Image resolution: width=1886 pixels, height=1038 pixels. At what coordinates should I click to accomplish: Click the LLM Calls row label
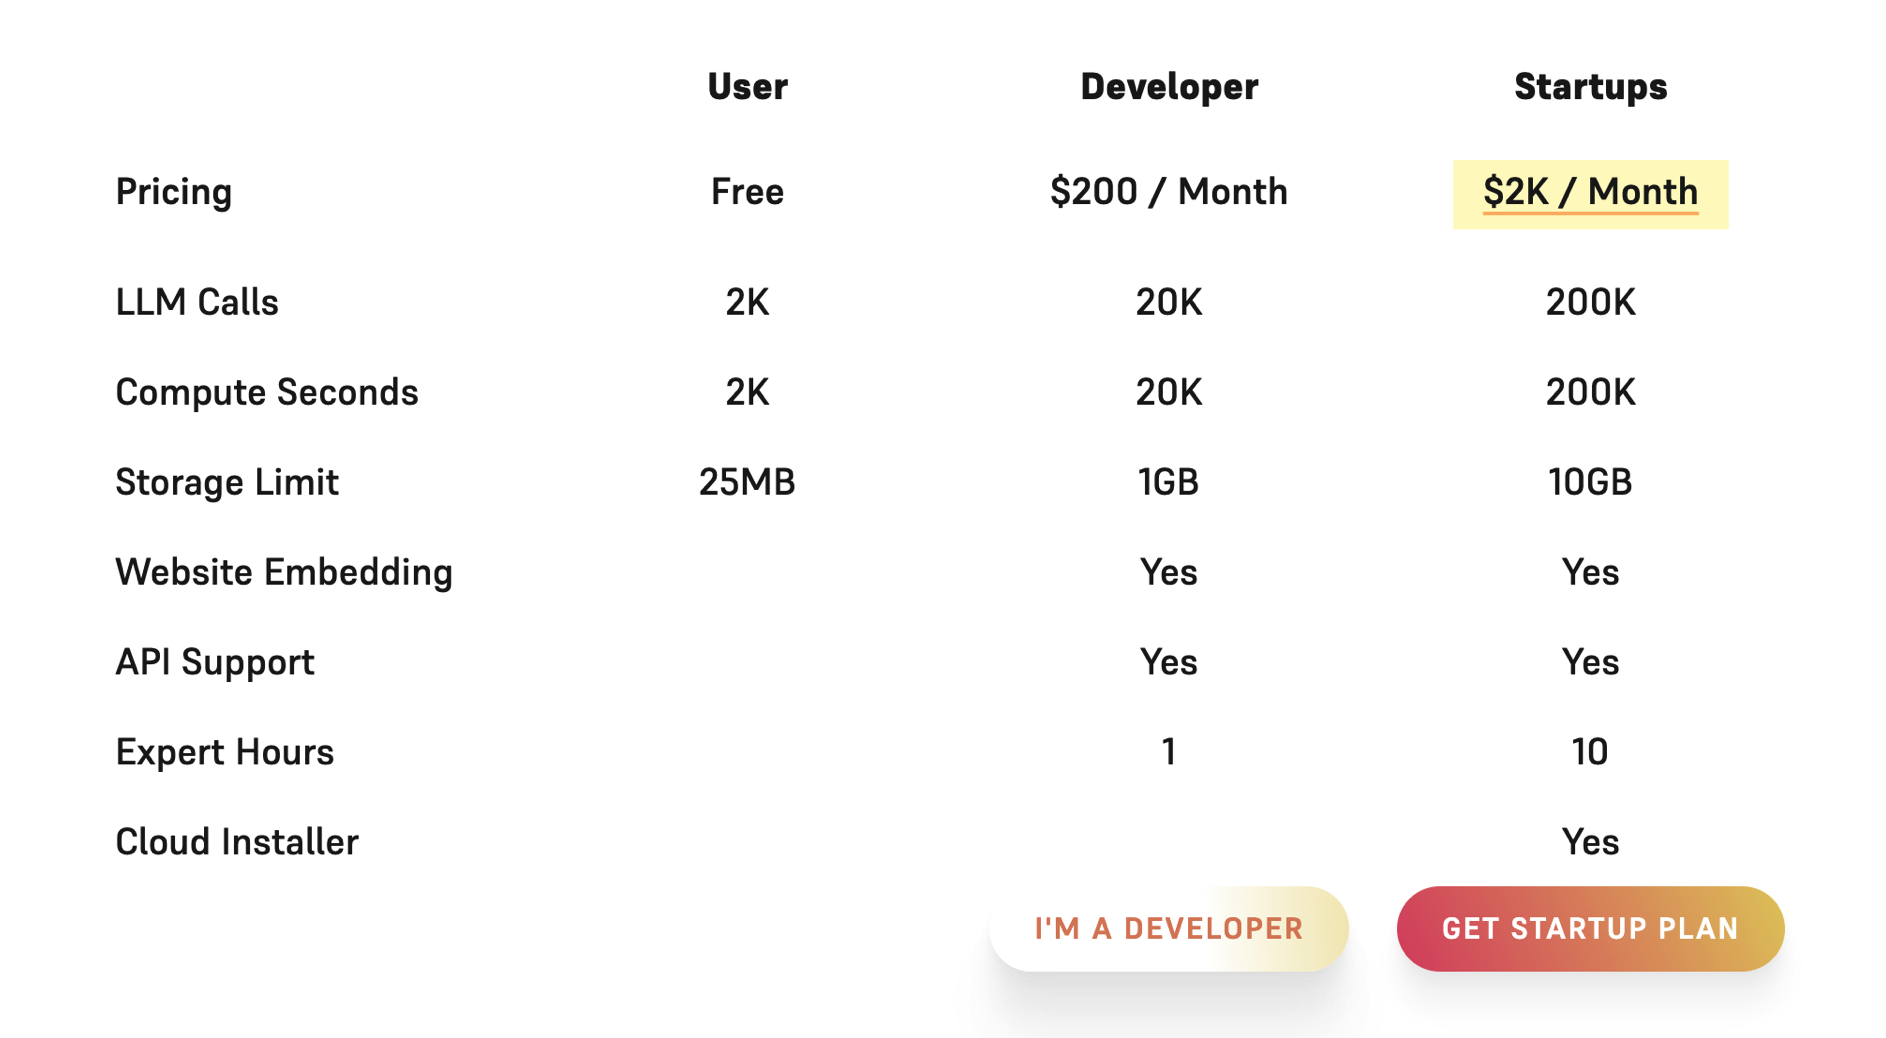coord(197,302)
